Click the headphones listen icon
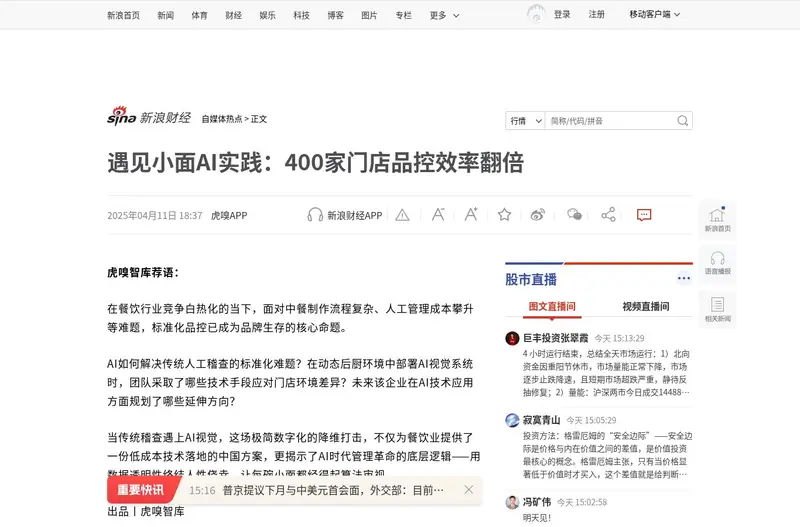This screenshot has width=800, height=527. [x=315, y=215]
